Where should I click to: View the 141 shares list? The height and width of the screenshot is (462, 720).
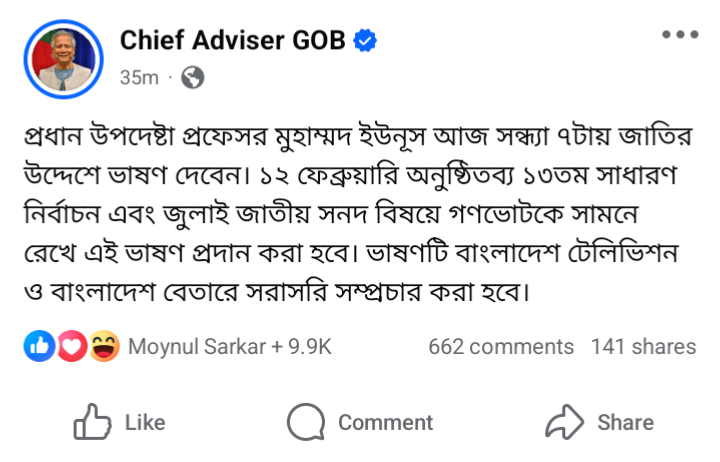[x=643, y=347]
